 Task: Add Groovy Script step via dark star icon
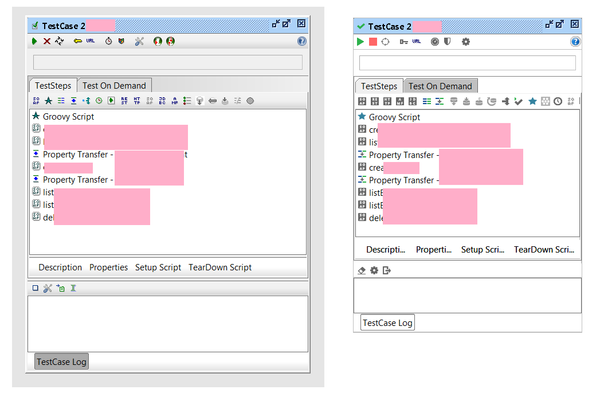[49, 101]
